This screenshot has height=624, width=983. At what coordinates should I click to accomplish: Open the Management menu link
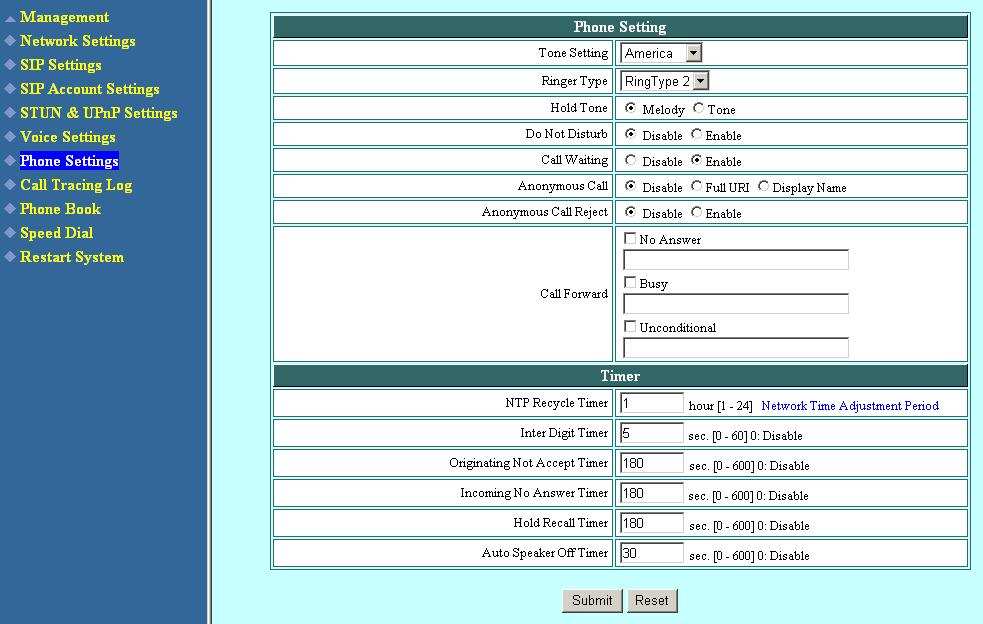[x=64, y=17]
